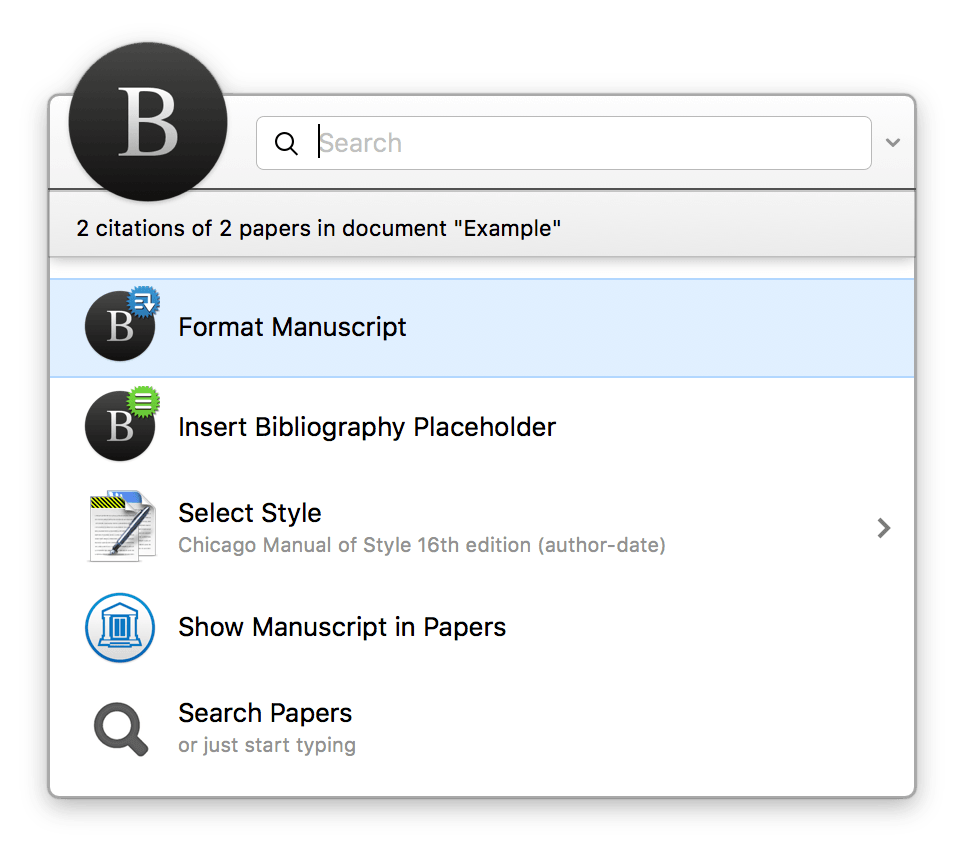The width and height of the screenshot is (966, 860).
Task: Click the gray magnifier Search Papers icon
Action: point(121,729)
